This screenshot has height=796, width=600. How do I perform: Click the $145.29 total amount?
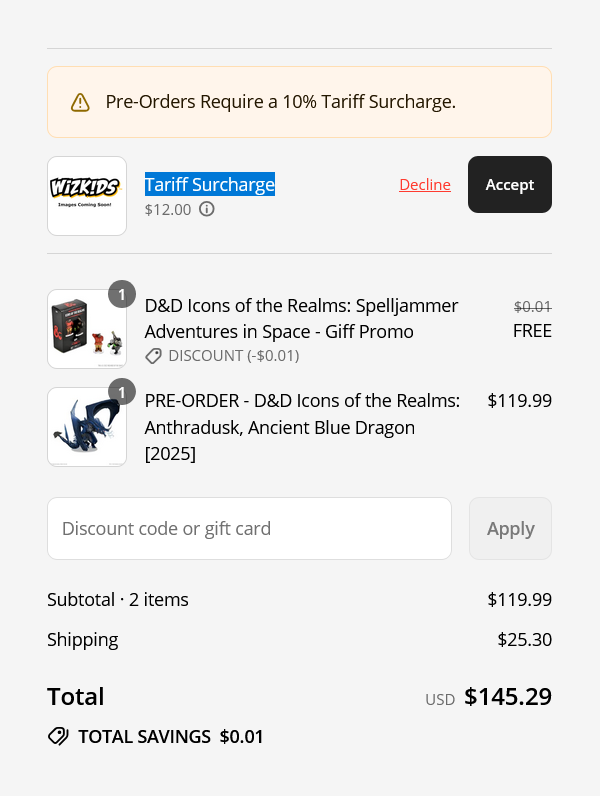[x=508, y=696]
